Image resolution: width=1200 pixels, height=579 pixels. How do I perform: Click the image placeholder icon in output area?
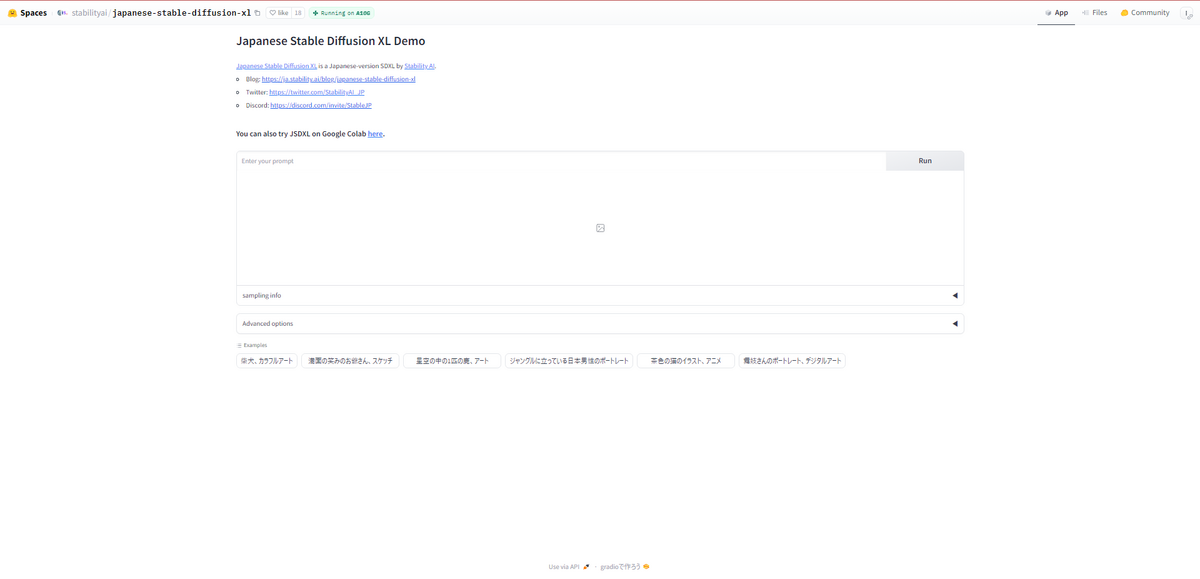[x=600, y=228]
